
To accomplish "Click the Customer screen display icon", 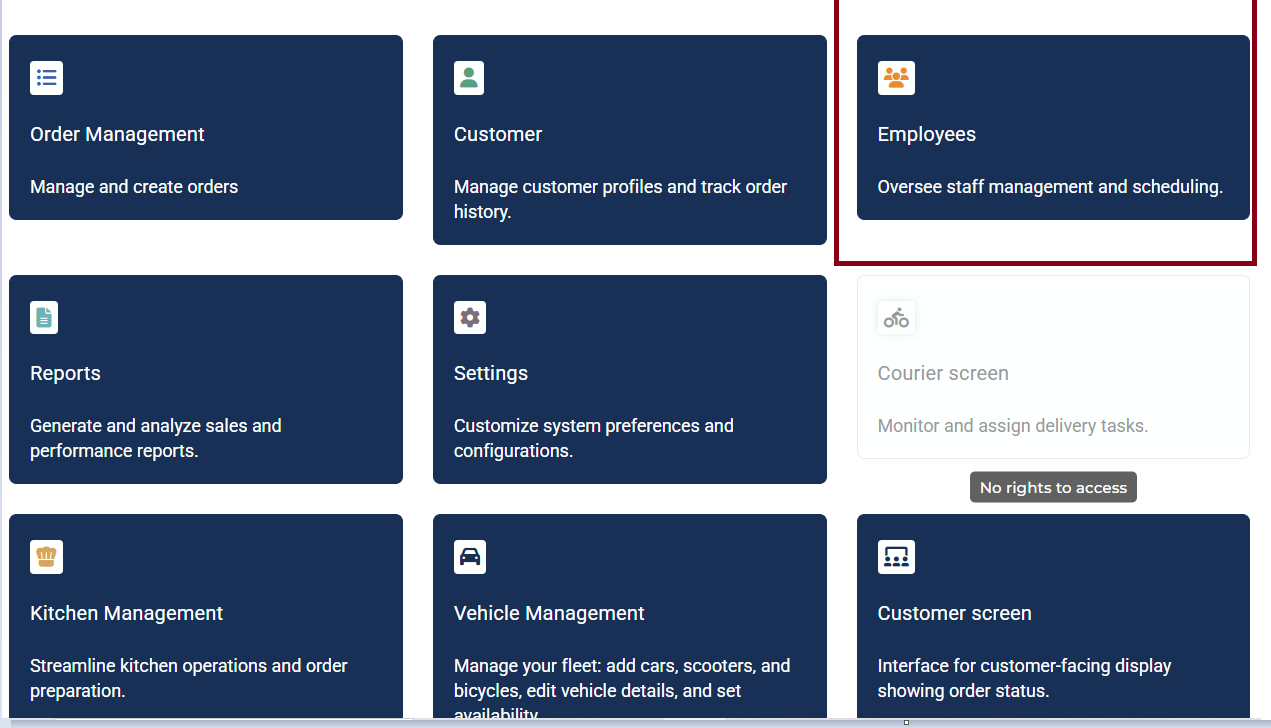I will tap(896, 557).
